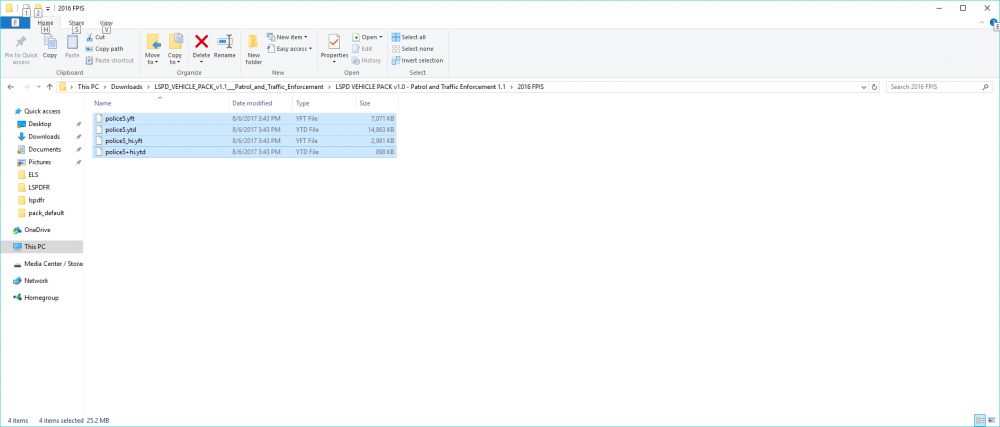
Task: Switch to the Share ribbon tab
Action: click(x=76, y=23)
